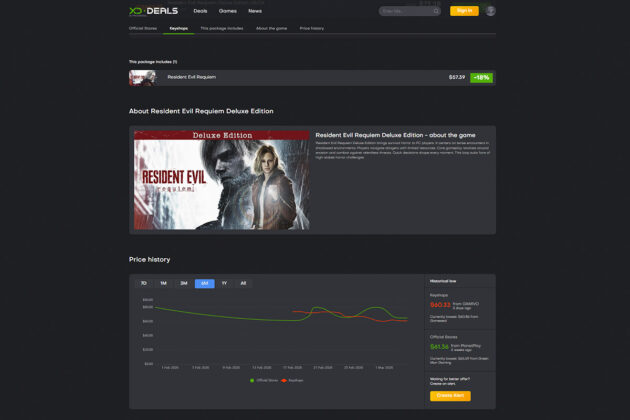Image resolution: width=630 pixels, height=420 pixels.
Task: Jump to This package includes tab
Action: [x=221, y=28]
